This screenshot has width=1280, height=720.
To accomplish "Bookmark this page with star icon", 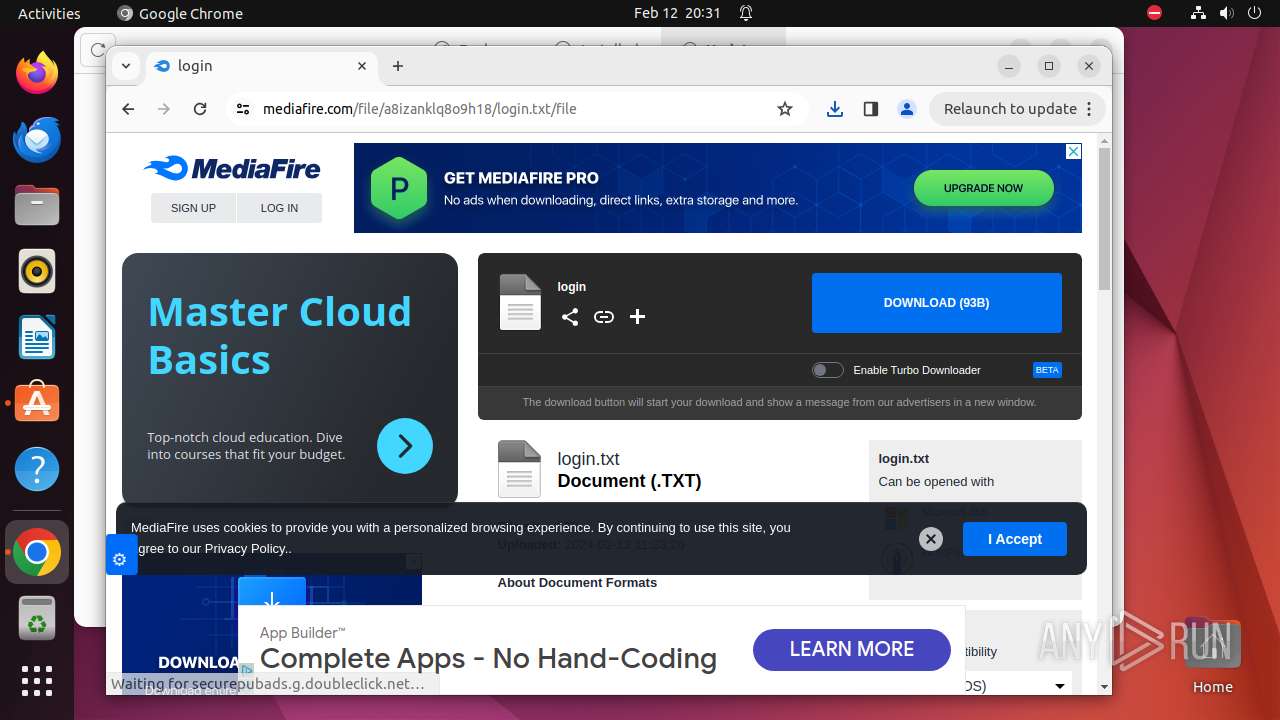I will (x=785, y=109).
